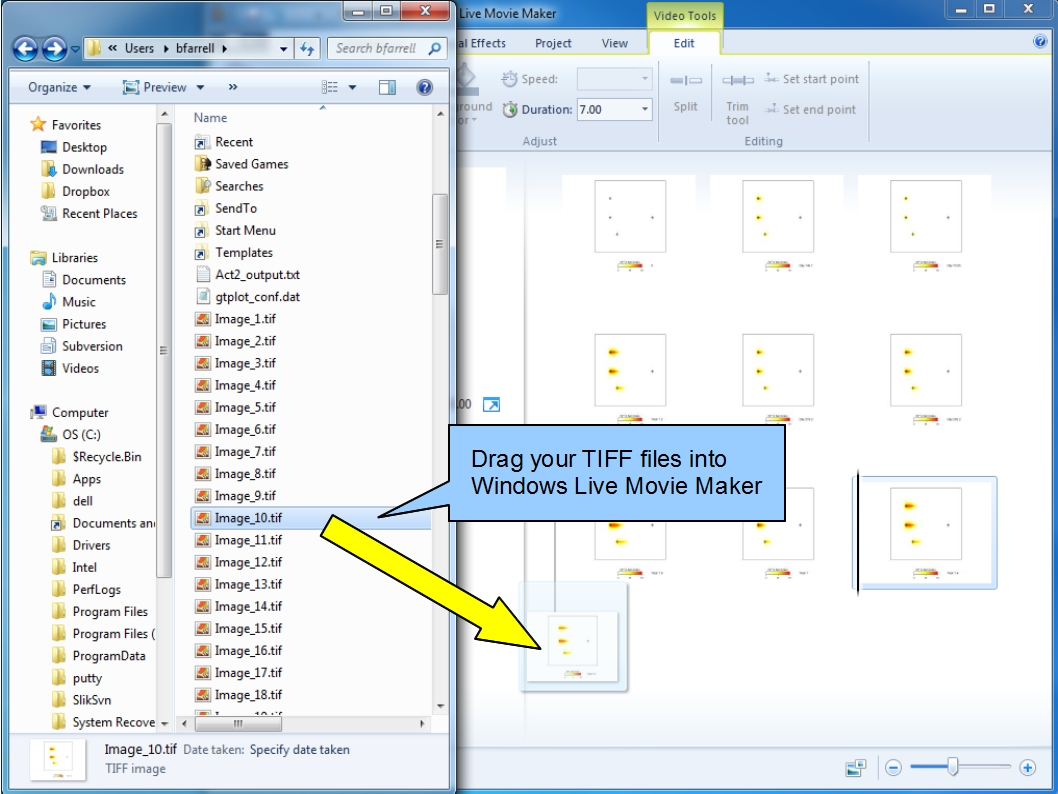Click the Movie Maker help icon
This screenshot has width=1058, height=794.
coord(1040,42)
